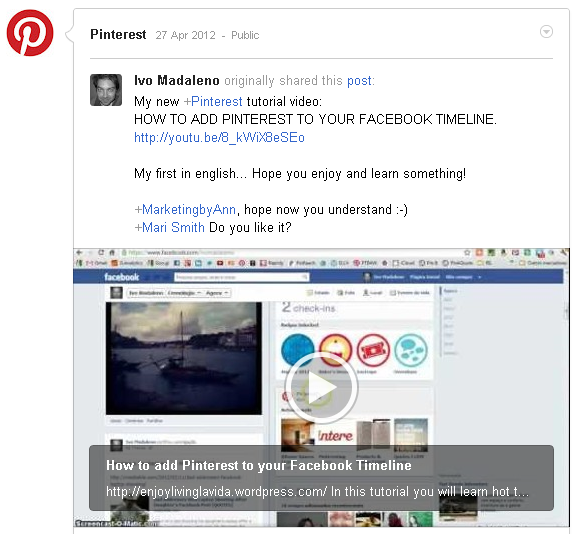Click the post date 27 Apr 2012
This screenshot has height=534, width=574.
click(186, 35)
